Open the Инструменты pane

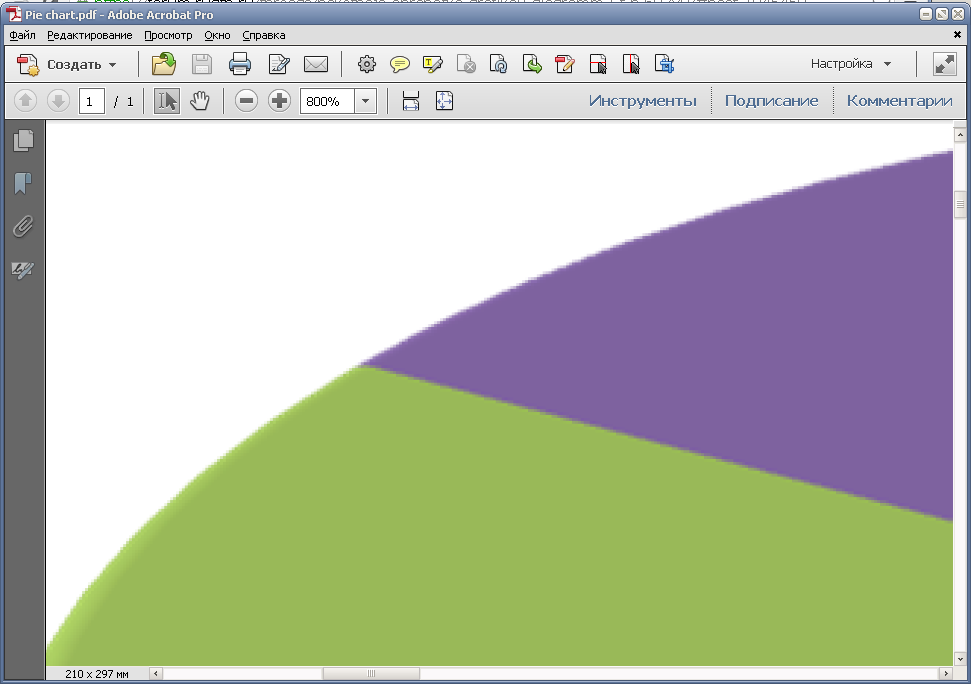(642, 101)
